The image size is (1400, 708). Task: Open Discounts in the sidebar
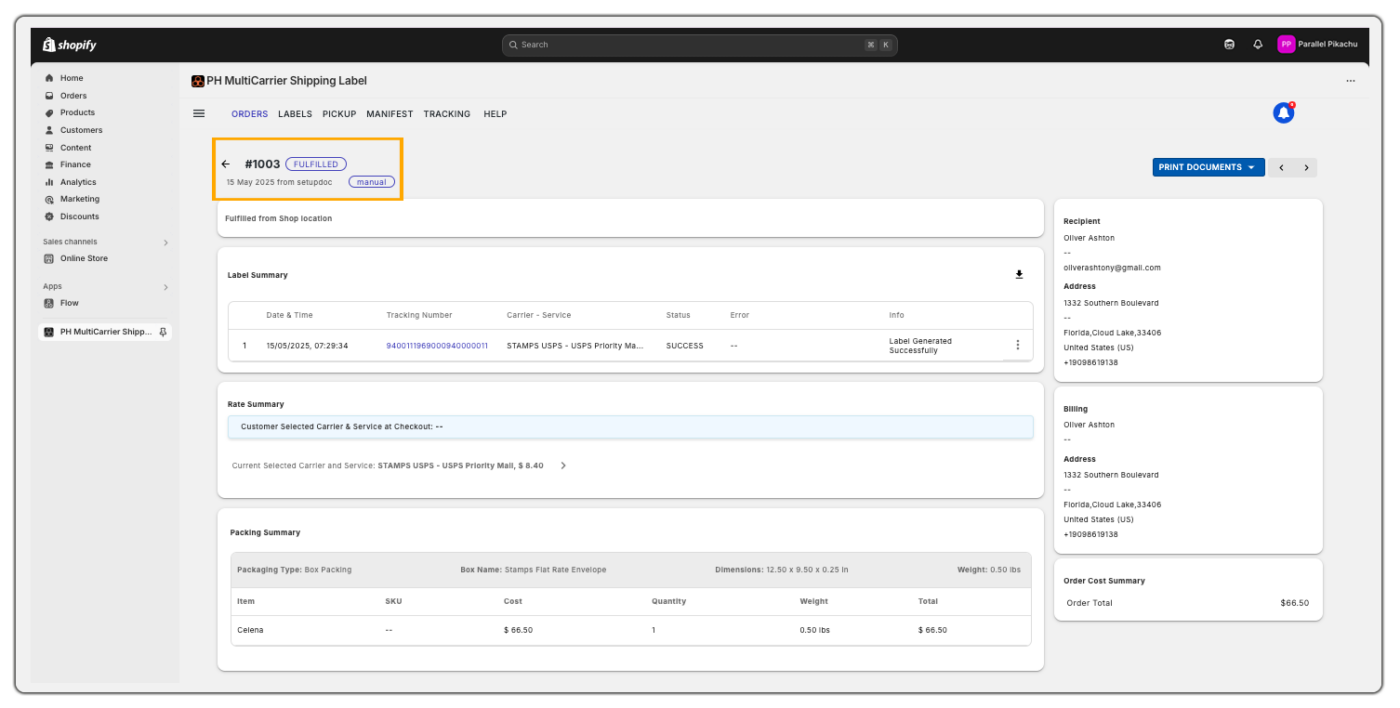[x=79, y=217]
